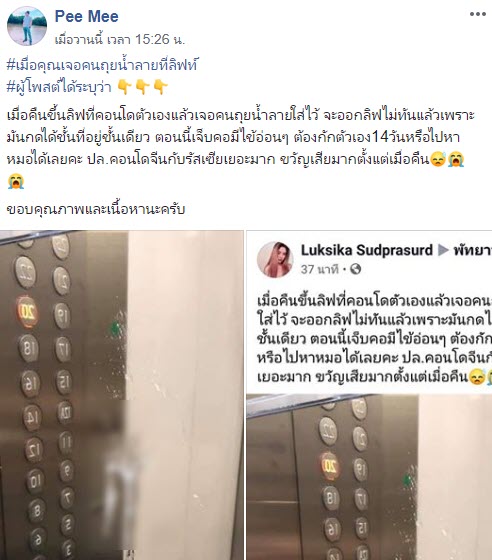Open the three-dot post options menu
492x560 pixels.
point(478,14)
